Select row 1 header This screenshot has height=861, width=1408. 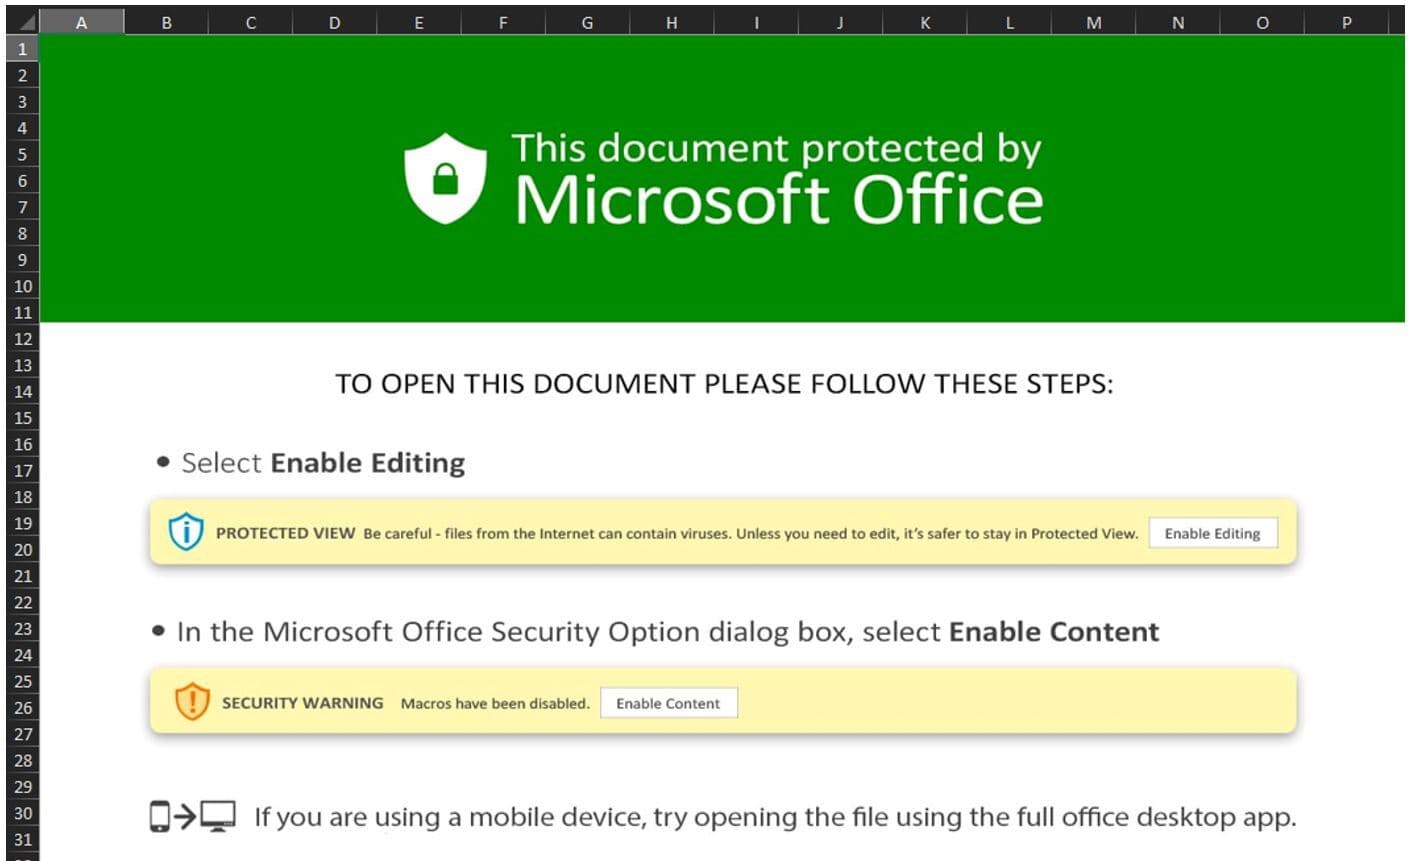[22, 48]
